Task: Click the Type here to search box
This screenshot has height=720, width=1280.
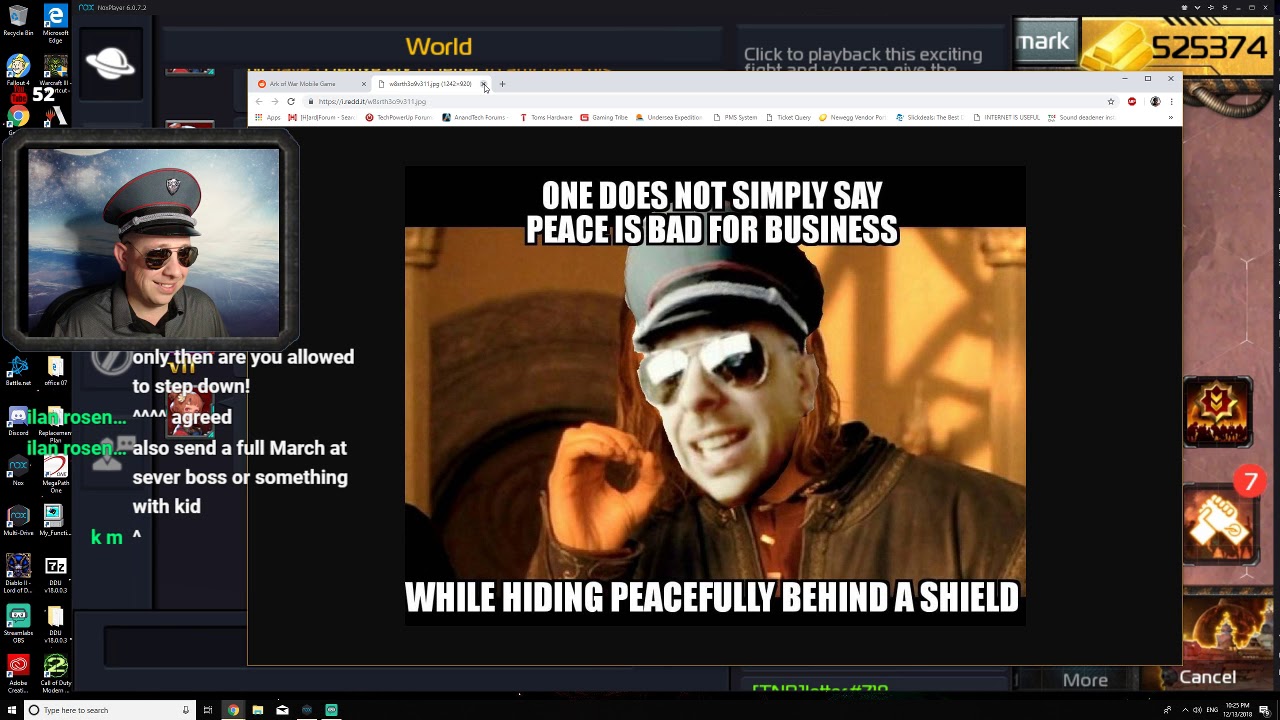Action: tap(108, 710)
